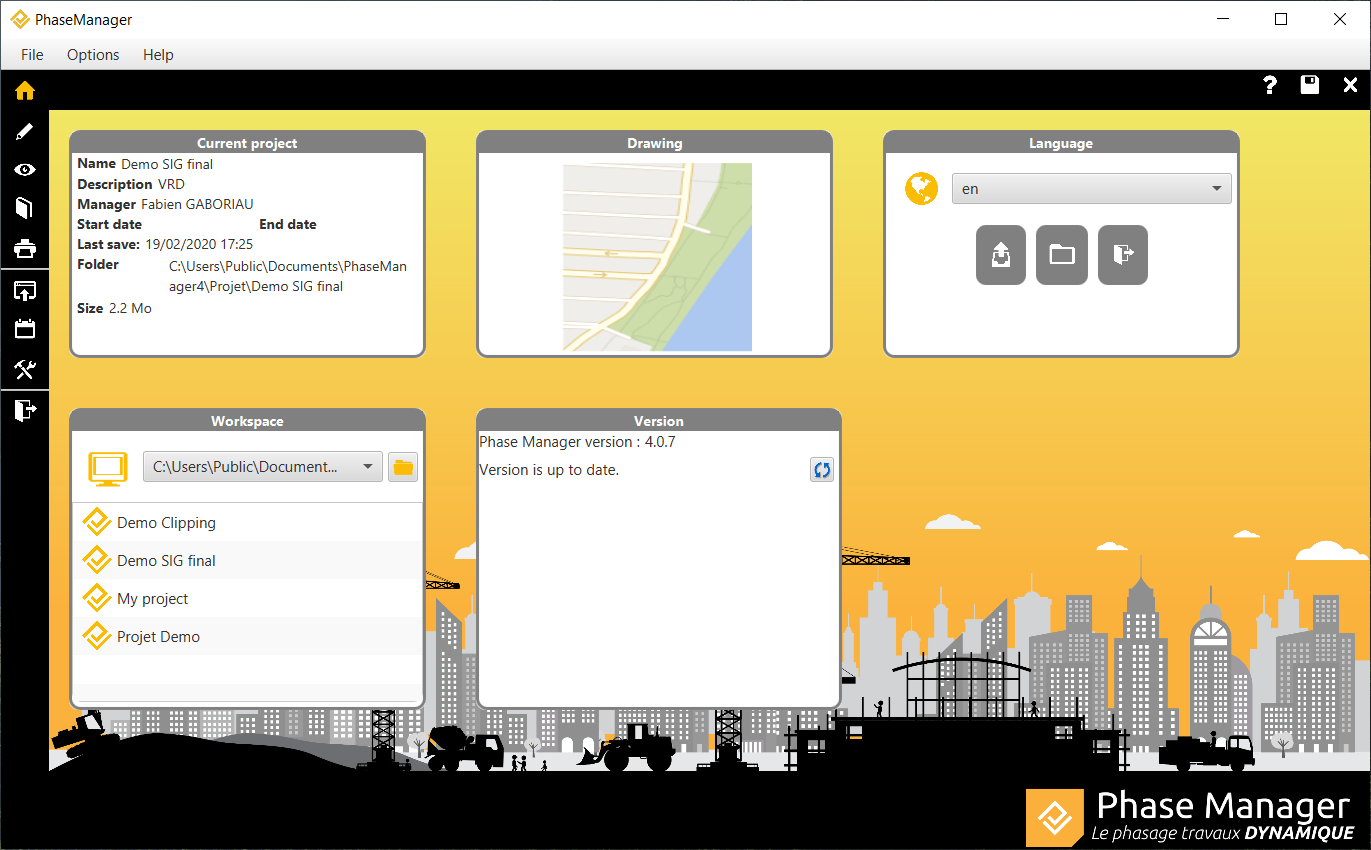The height and width of the screenshot is (850, 1371).
Task: Click 'Version is up to date.' text
Action: click(x=549, y=470)
